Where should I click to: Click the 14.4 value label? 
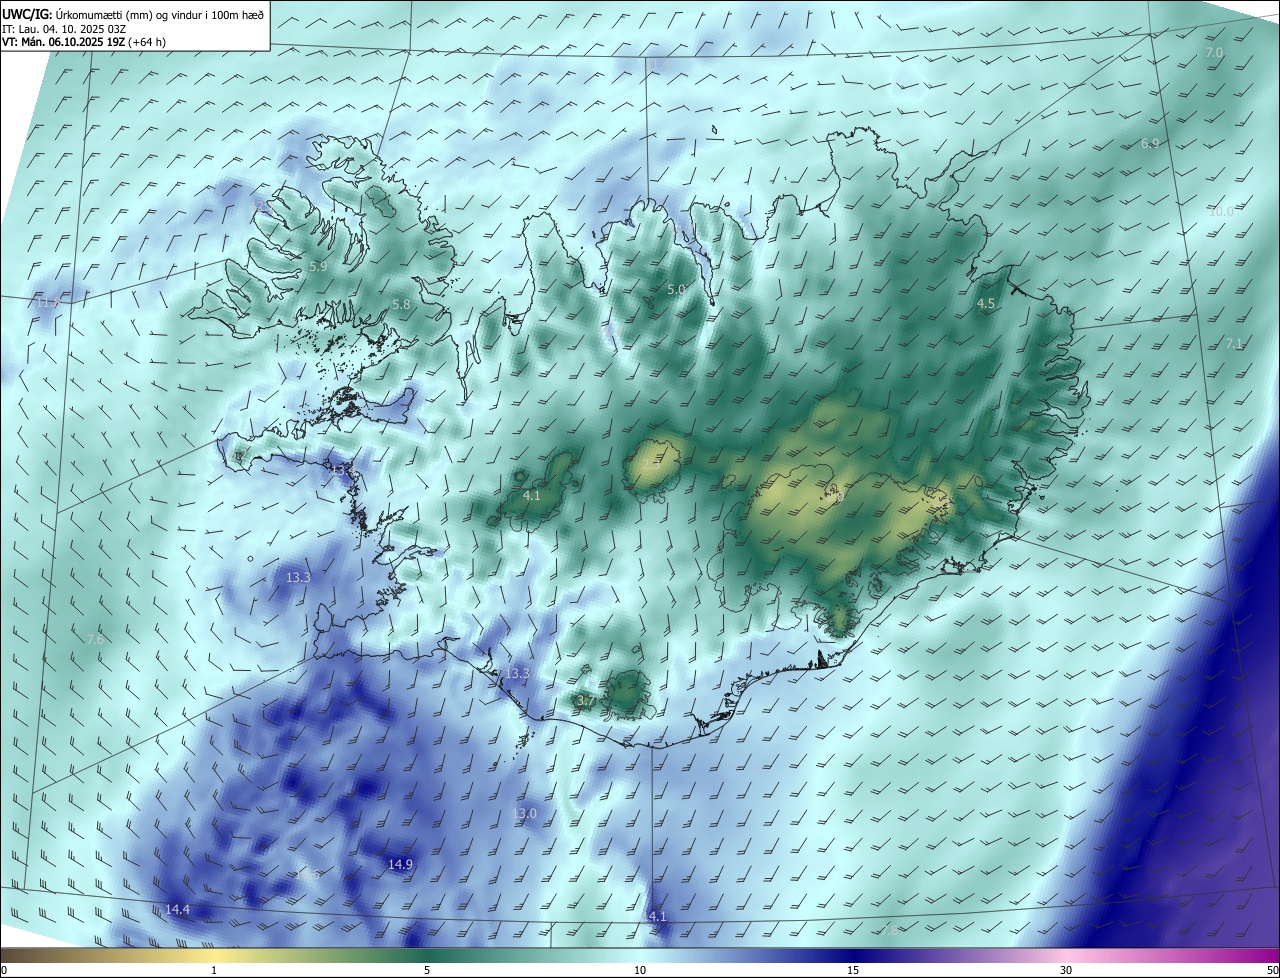pyautogui.click(x=177, y=909)
